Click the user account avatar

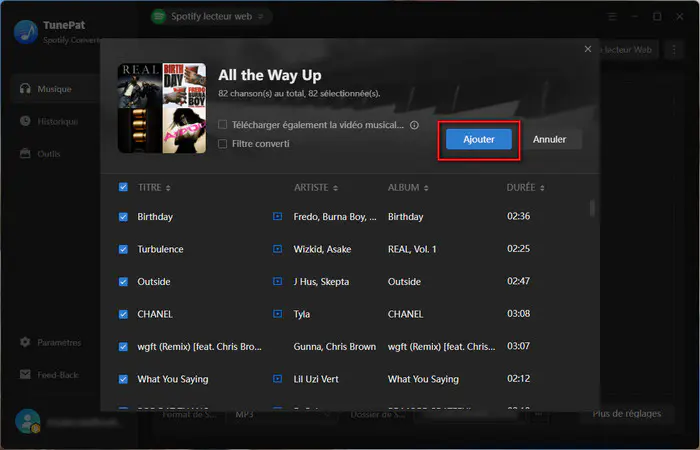(28, 421)
